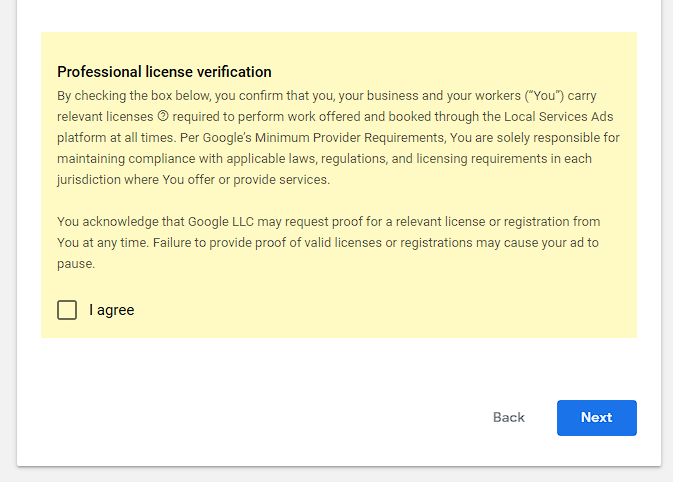Click the help icon beside relevant licenses
Viewport: 673px width, 482px height.
pyautogui.click(x=163, y=117)
